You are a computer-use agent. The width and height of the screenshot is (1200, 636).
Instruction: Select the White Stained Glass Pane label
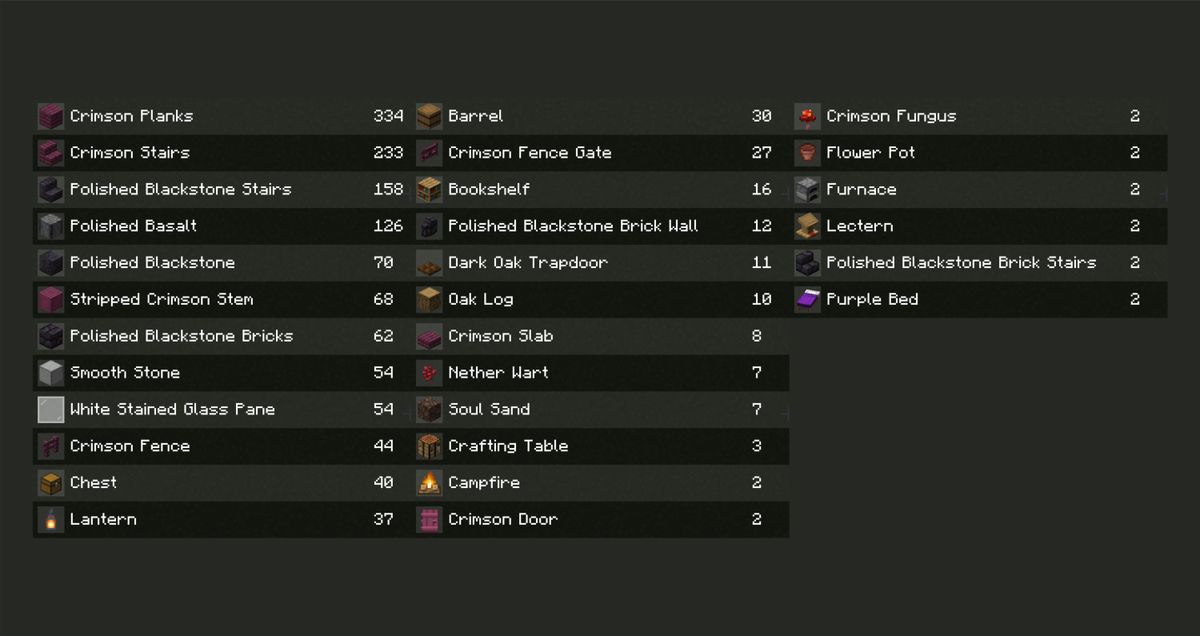172,409
